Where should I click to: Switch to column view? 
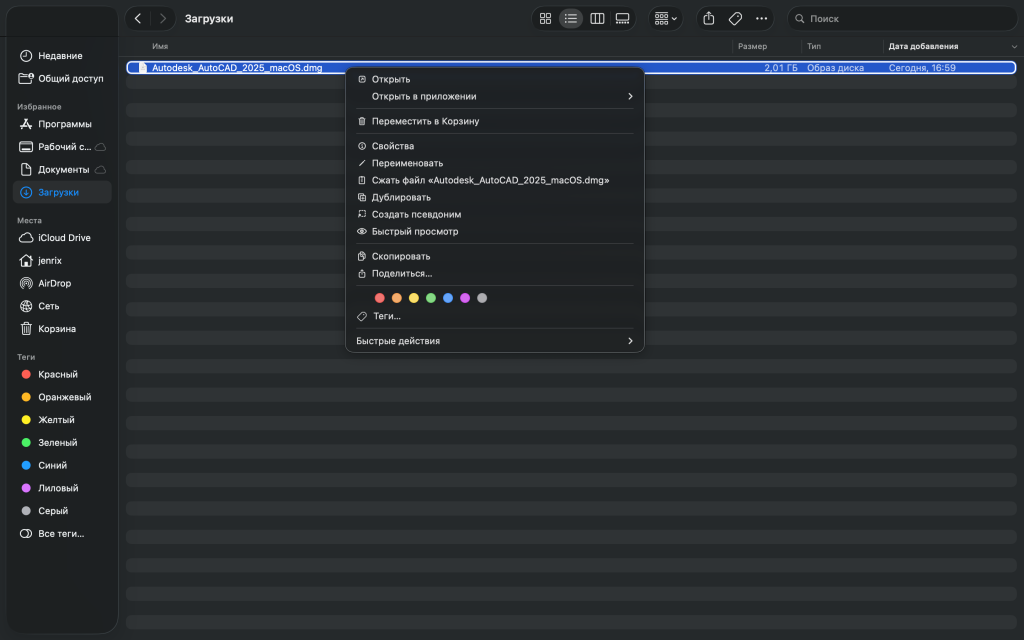coord(597,18)
